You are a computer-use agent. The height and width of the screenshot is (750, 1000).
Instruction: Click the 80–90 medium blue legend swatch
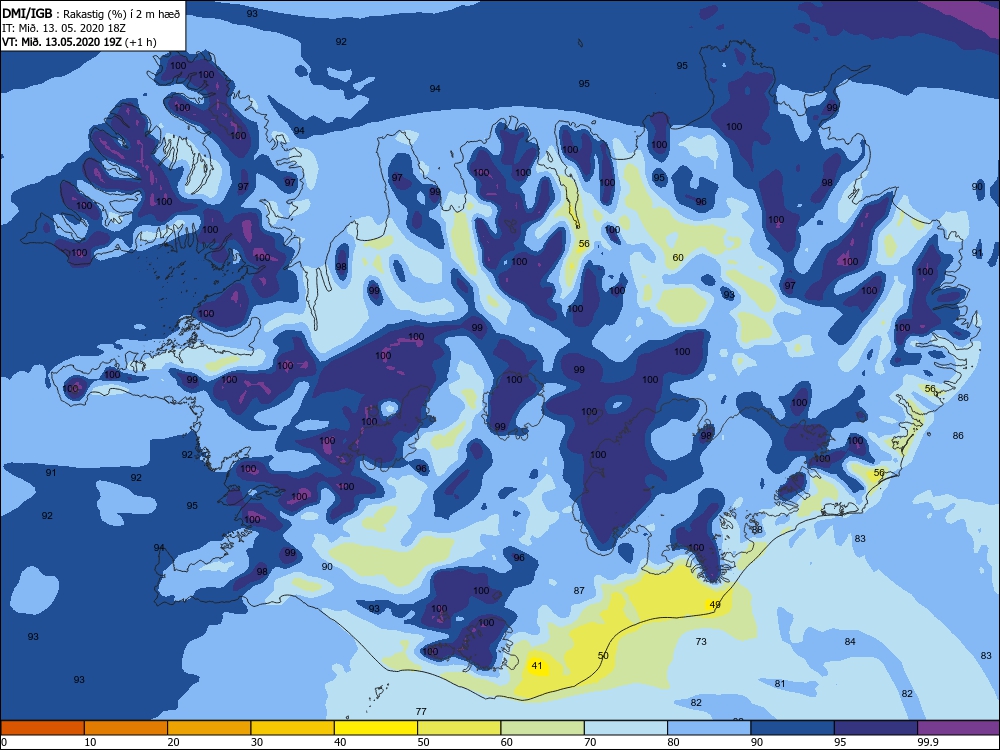(x=709, y=728)
